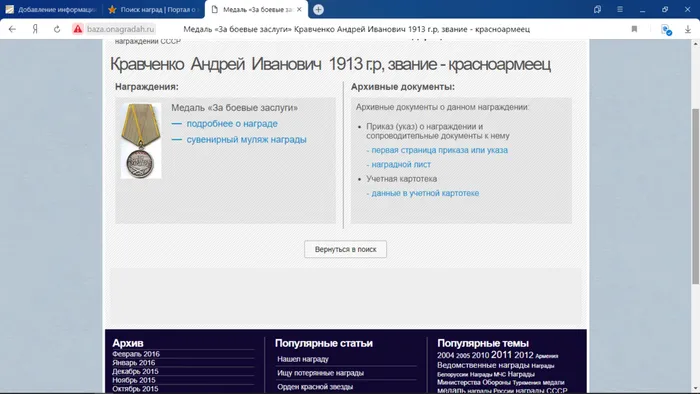Open popular article "Нашел награду"
The width and height of the screenshot is (700, 394).
[x=303, y=359]
